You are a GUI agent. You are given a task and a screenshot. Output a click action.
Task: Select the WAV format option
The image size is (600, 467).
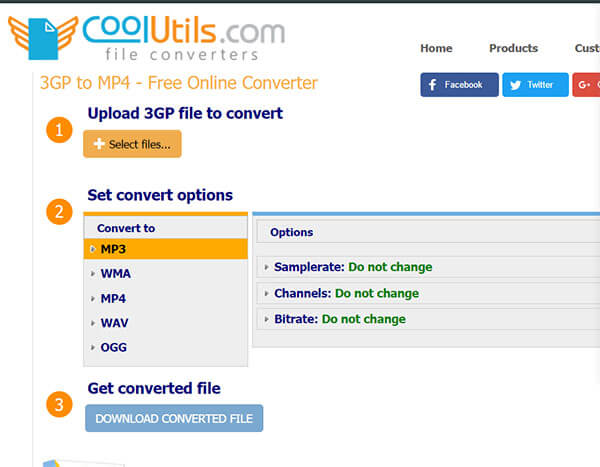[114, 323]
